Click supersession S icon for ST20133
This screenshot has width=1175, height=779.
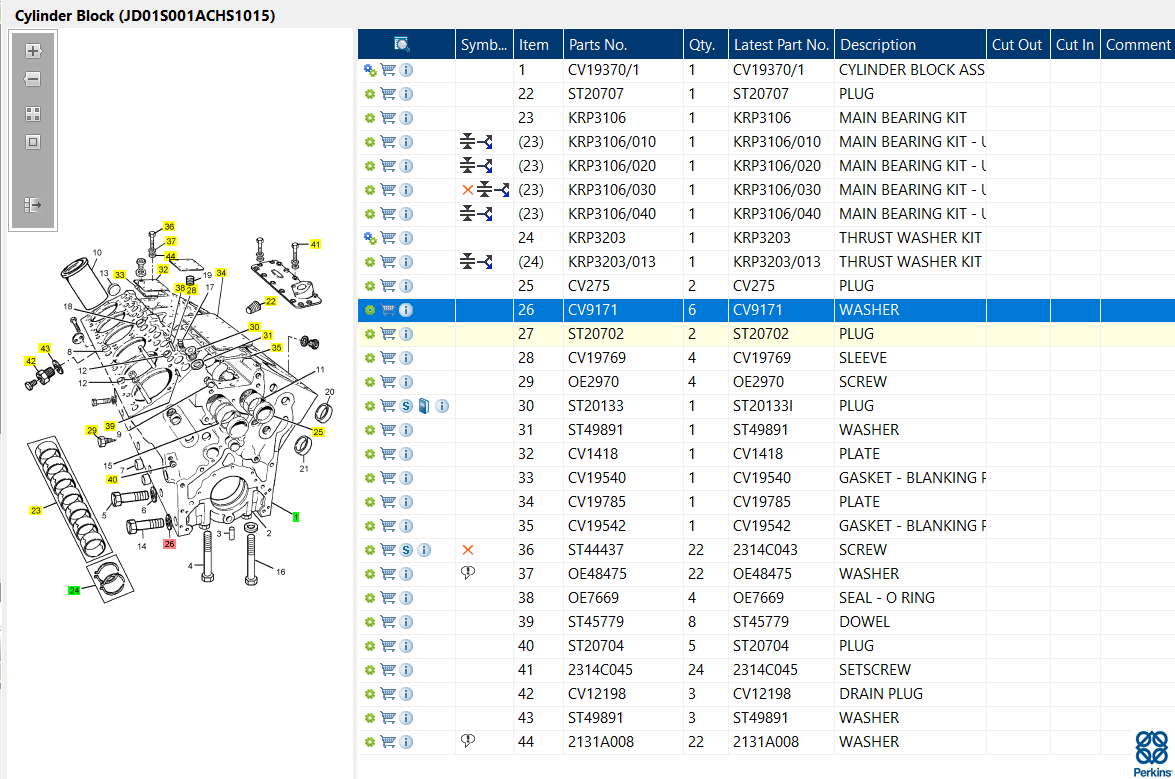[x=406, y=406]
